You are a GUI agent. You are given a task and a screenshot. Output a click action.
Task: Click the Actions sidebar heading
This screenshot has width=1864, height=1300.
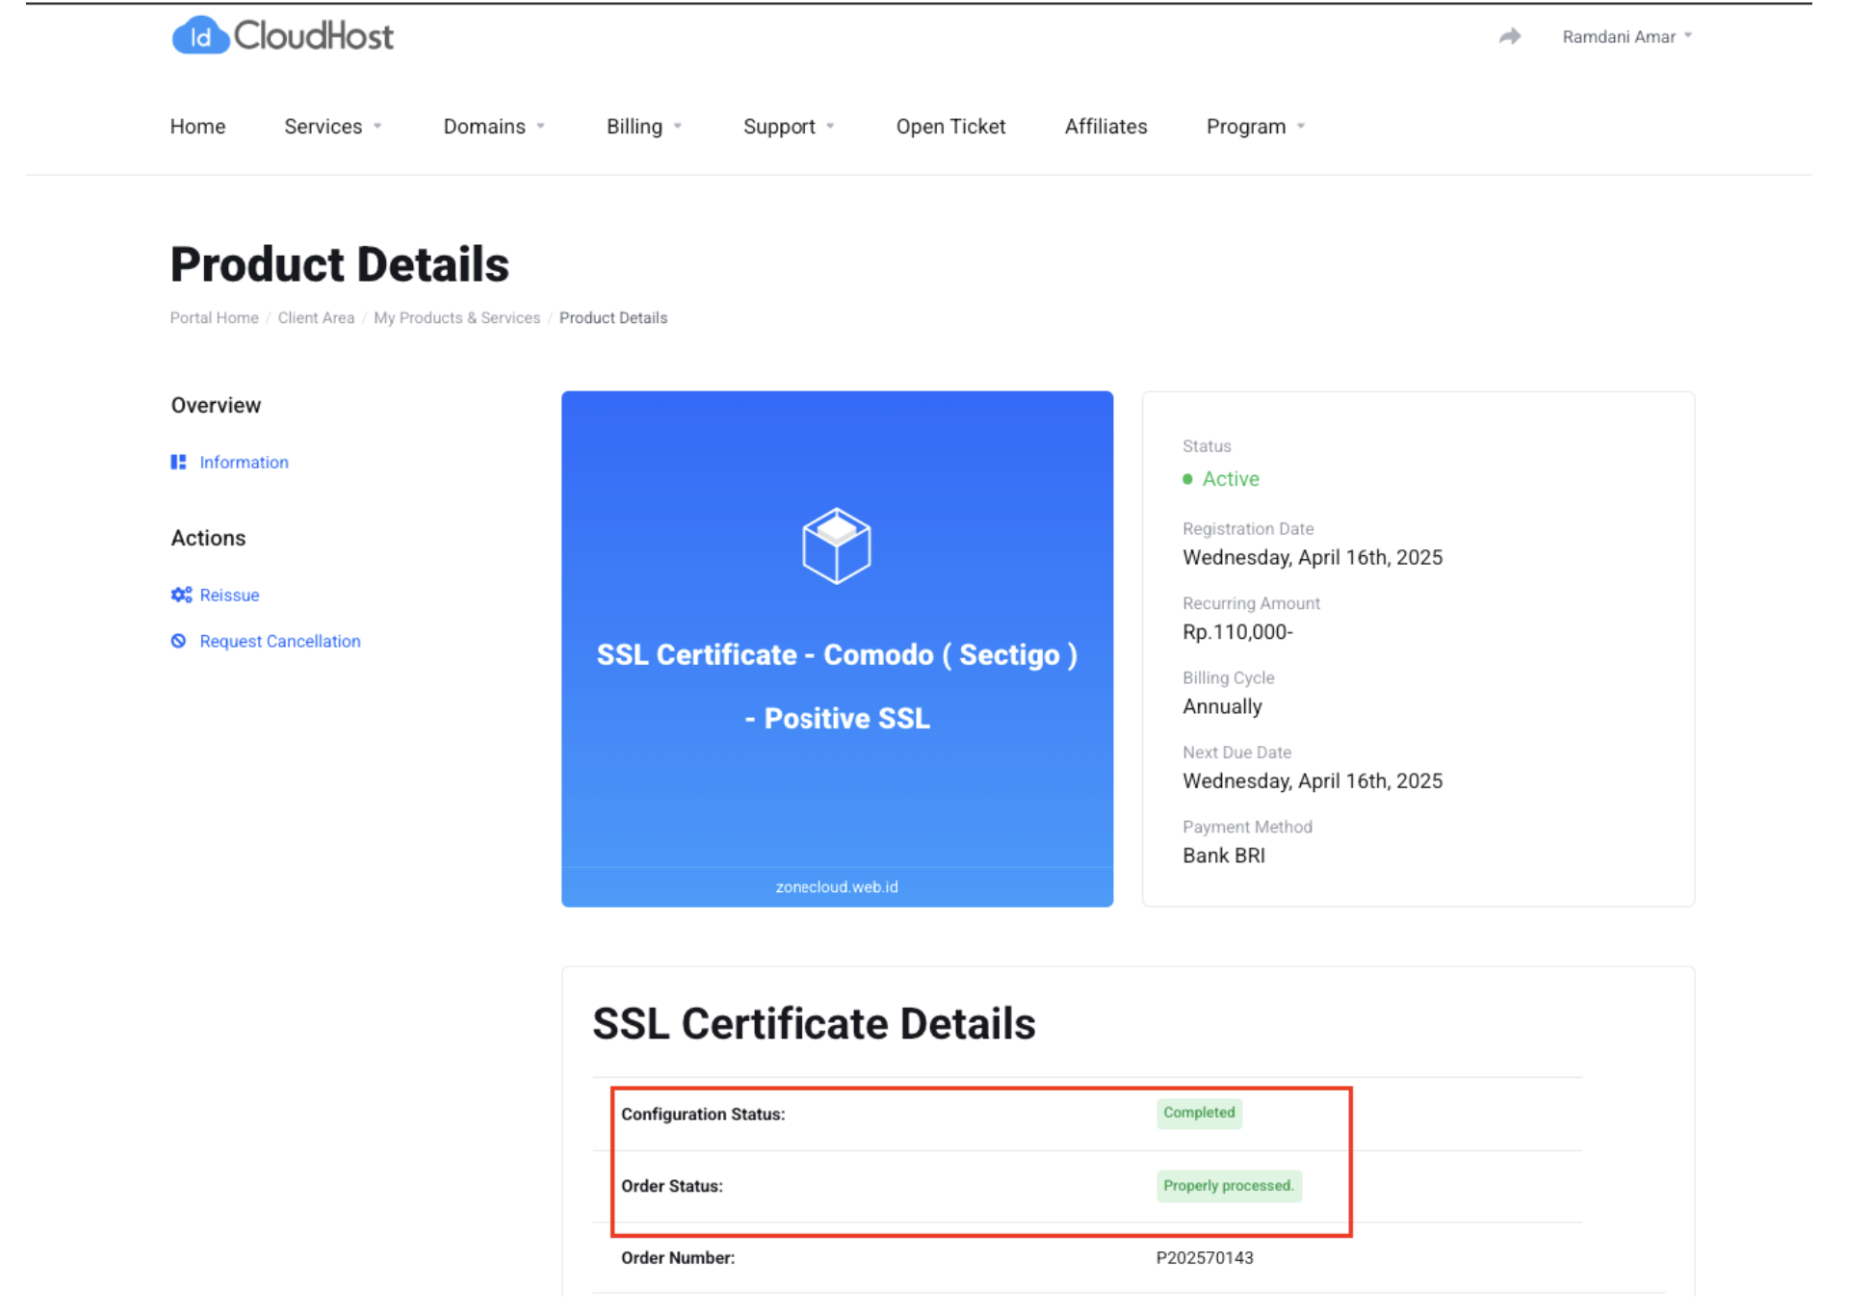point(208,538)
